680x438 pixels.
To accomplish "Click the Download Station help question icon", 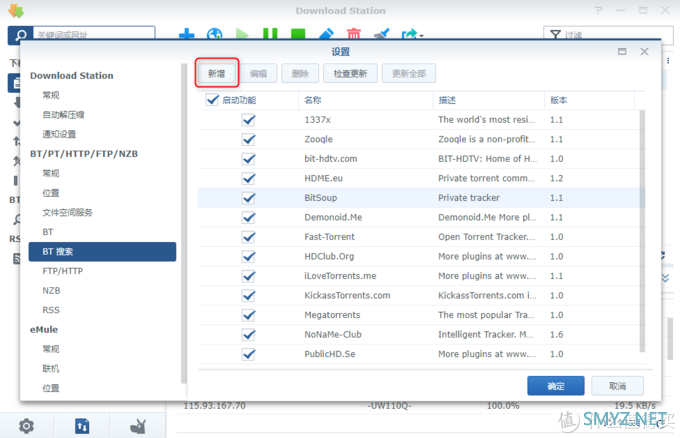I will (x=599, y=10).
